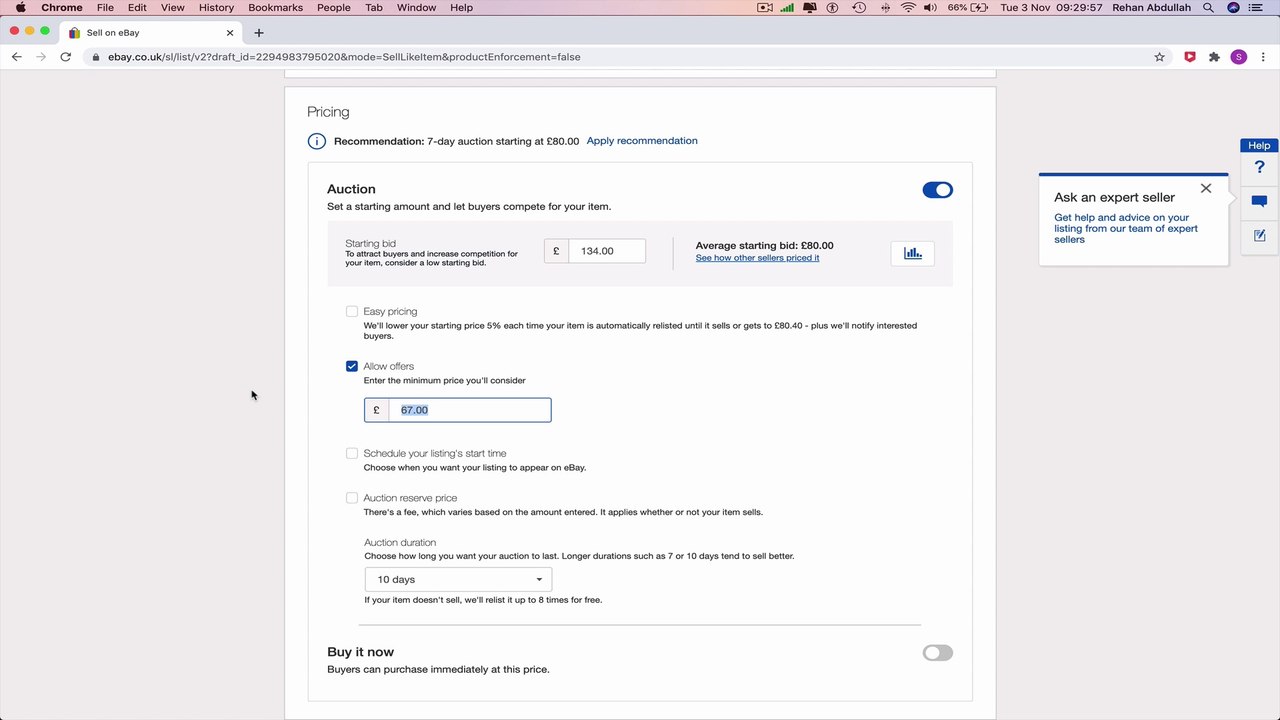Screen dimensions: 1280x720
Task: Click the padlock site info icon
Action: click(x=96, y=57)
